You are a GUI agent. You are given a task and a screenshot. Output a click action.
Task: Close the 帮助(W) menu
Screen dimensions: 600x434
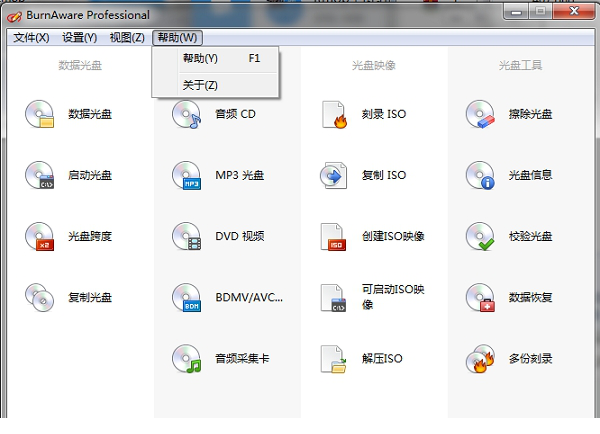coord(177,38)
